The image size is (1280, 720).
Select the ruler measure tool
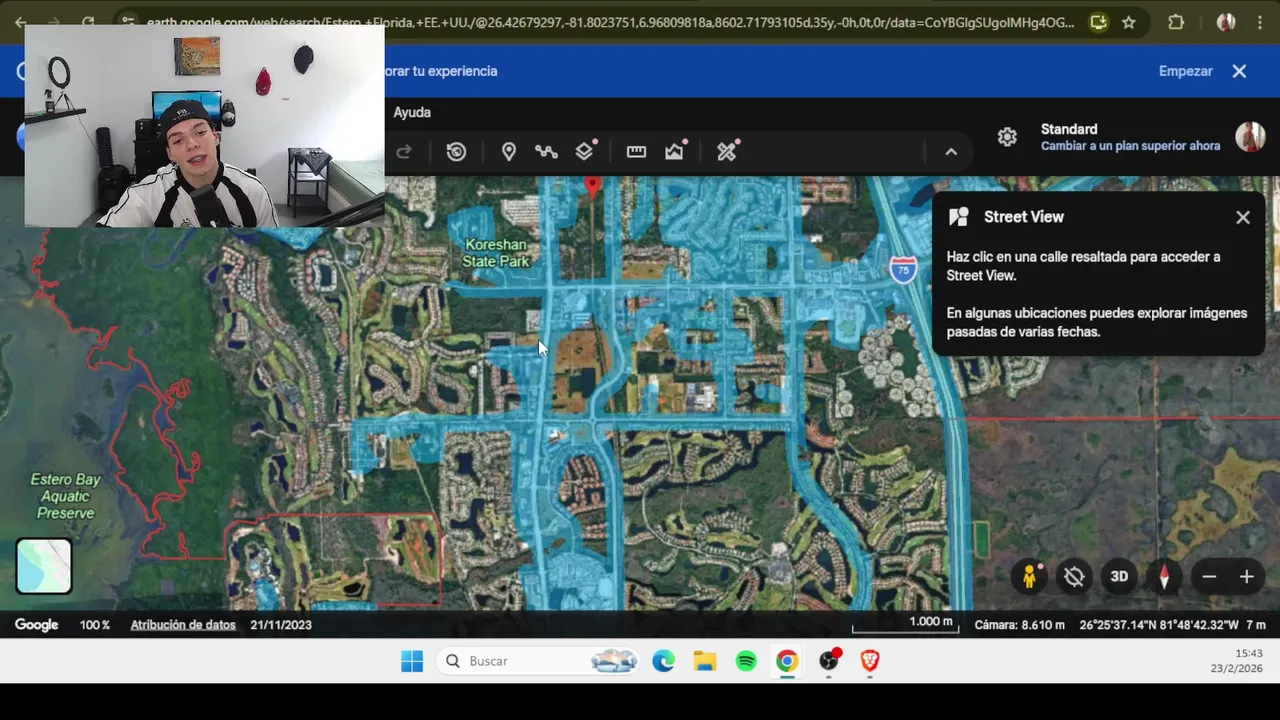click(636, 152)
